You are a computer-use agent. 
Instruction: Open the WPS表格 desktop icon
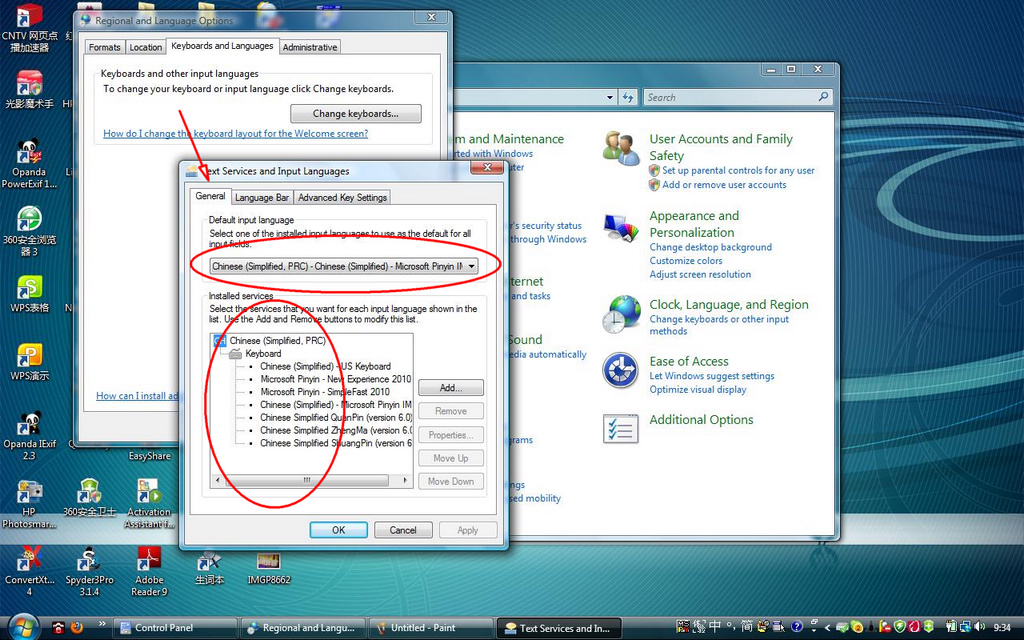coord(29,294)
